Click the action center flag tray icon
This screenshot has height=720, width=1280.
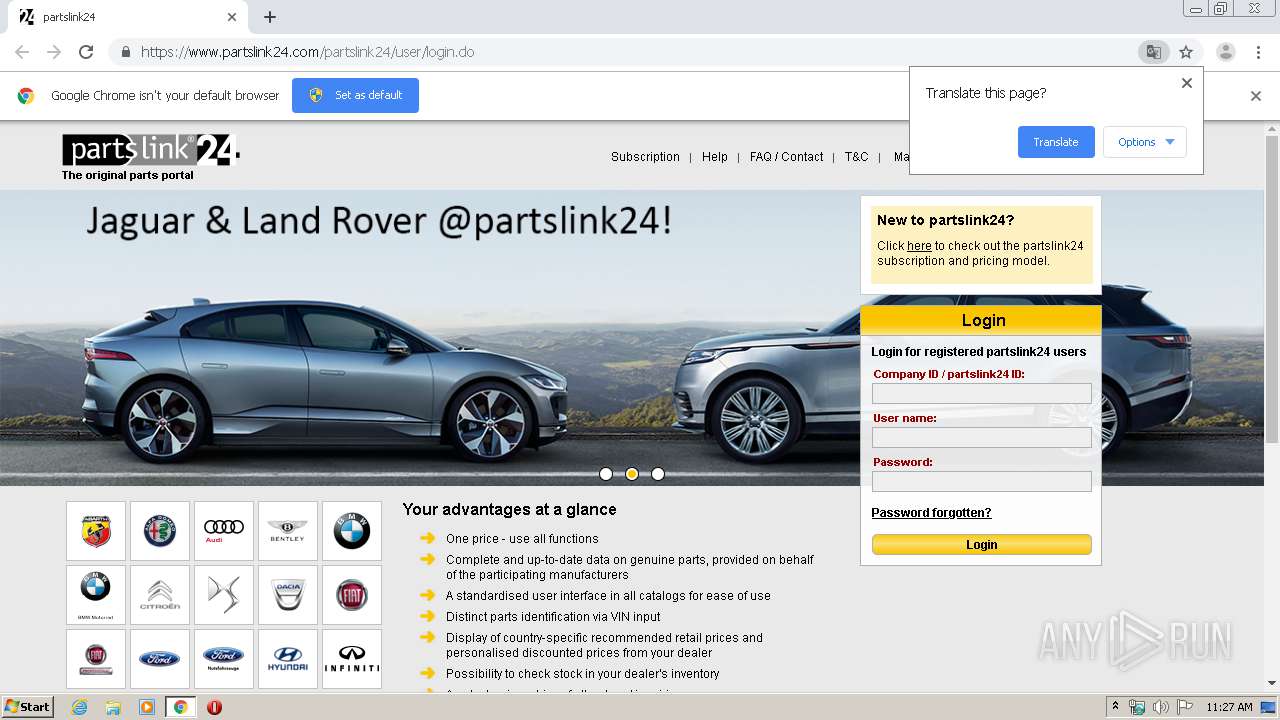[1185, 707]
